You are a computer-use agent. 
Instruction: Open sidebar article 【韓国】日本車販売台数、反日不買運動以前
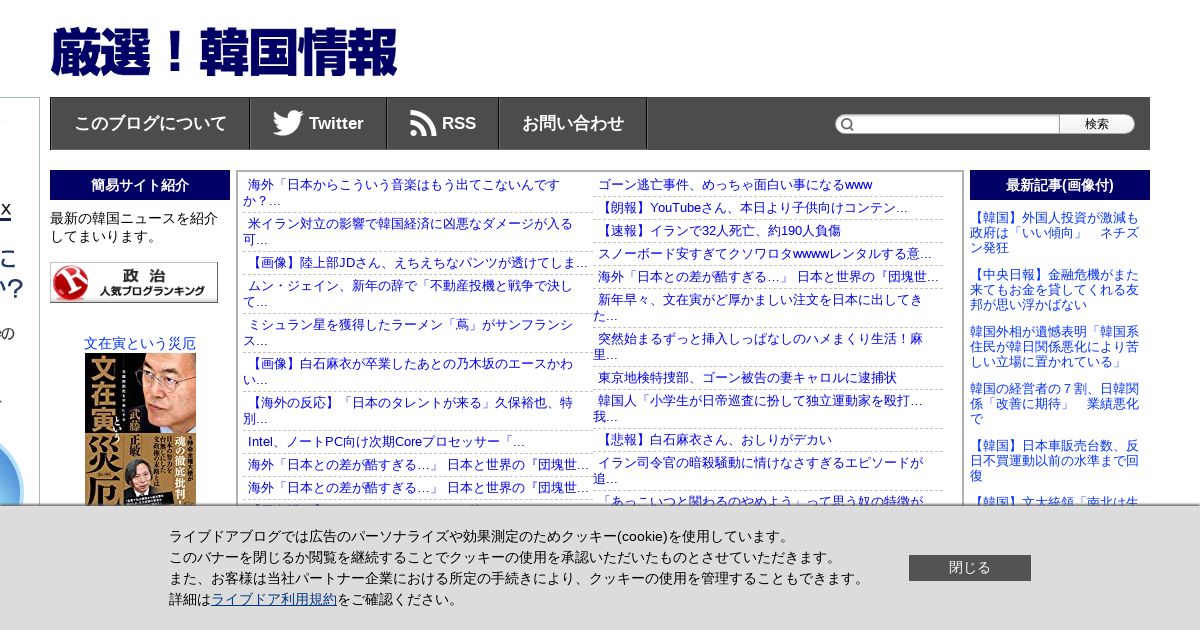click(1054, 461)
